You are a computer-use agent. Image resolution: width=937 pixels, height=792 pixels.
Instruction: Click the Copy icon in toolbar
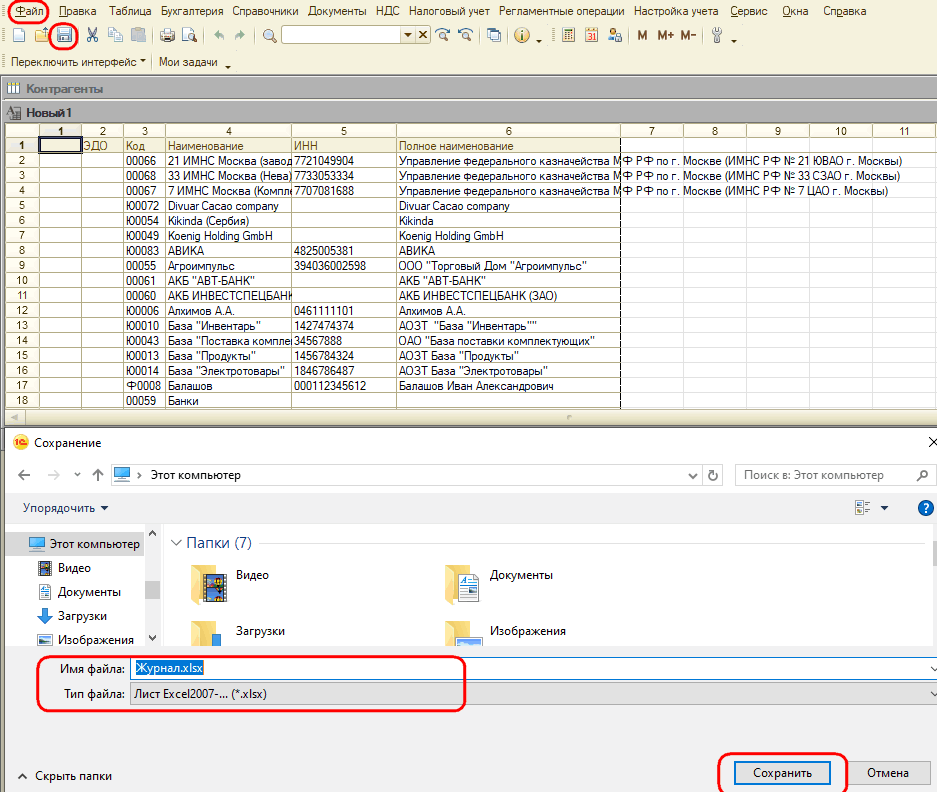[115, 35]
